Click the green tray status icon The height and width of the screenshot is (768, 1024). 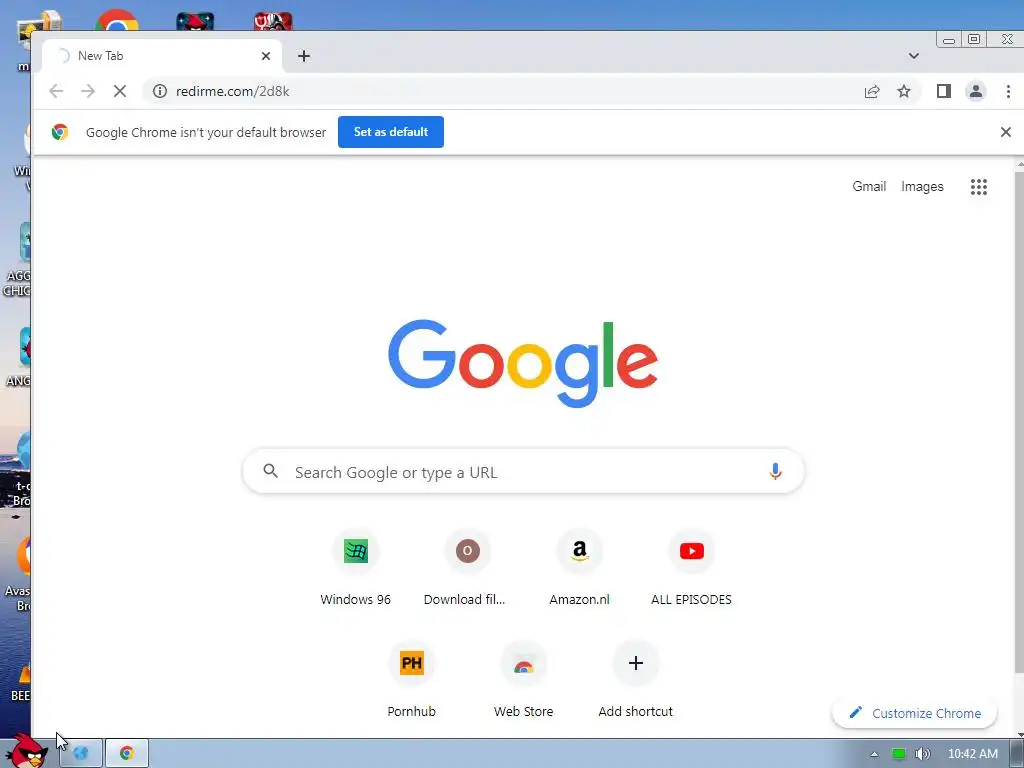899,754
